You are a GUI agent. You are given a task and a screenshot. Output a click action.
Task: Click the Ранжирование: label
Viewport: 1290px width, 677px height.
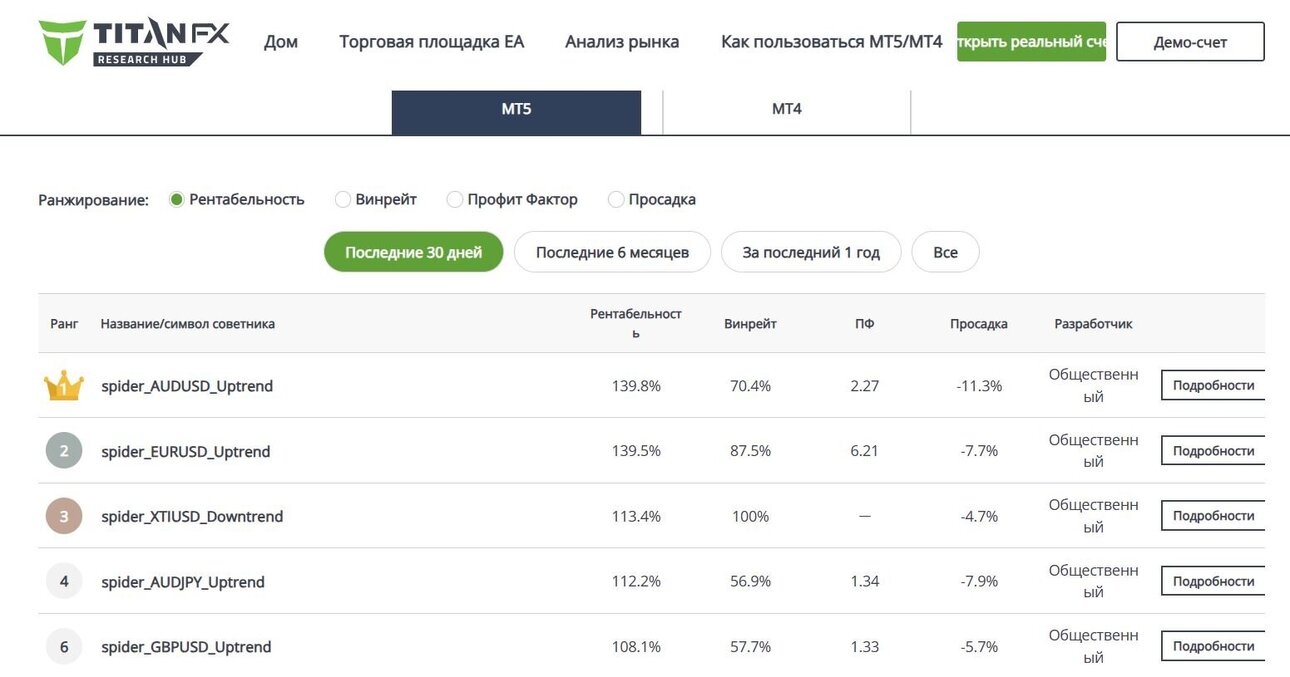pos(93,200)
